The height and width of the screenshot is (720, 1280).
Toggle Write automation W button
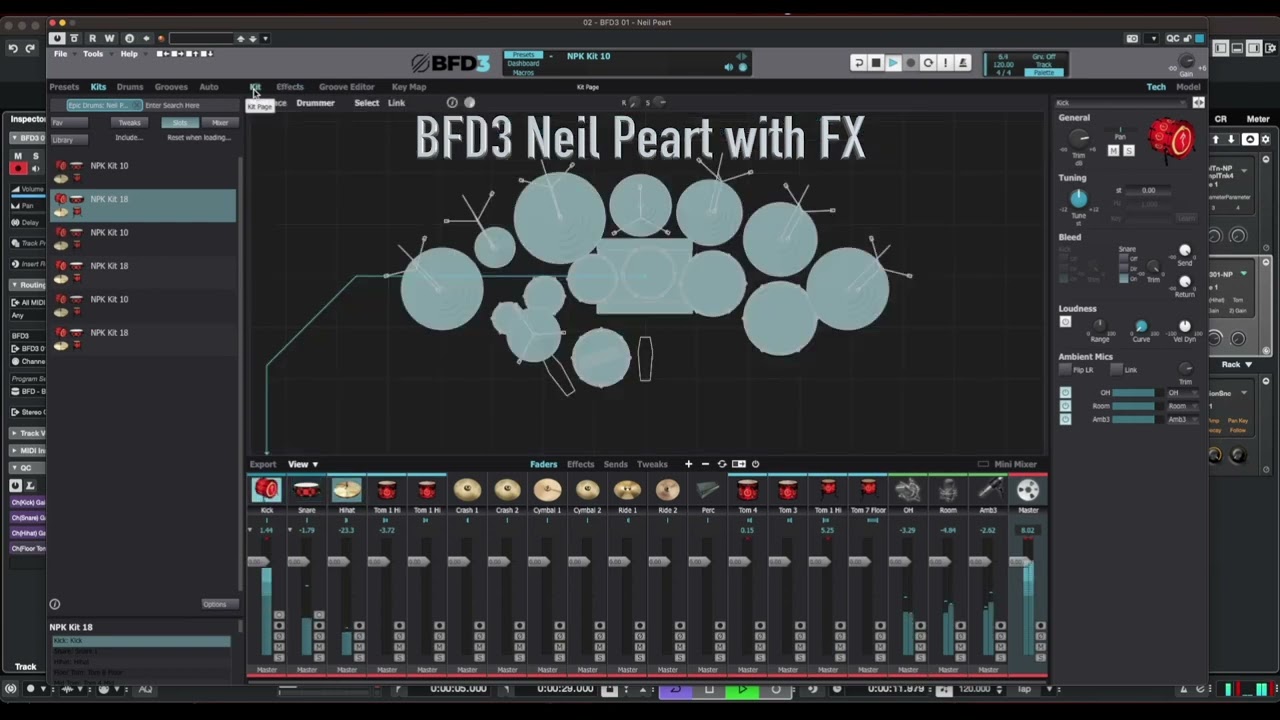pyautogui.click(x=109, y=38)
